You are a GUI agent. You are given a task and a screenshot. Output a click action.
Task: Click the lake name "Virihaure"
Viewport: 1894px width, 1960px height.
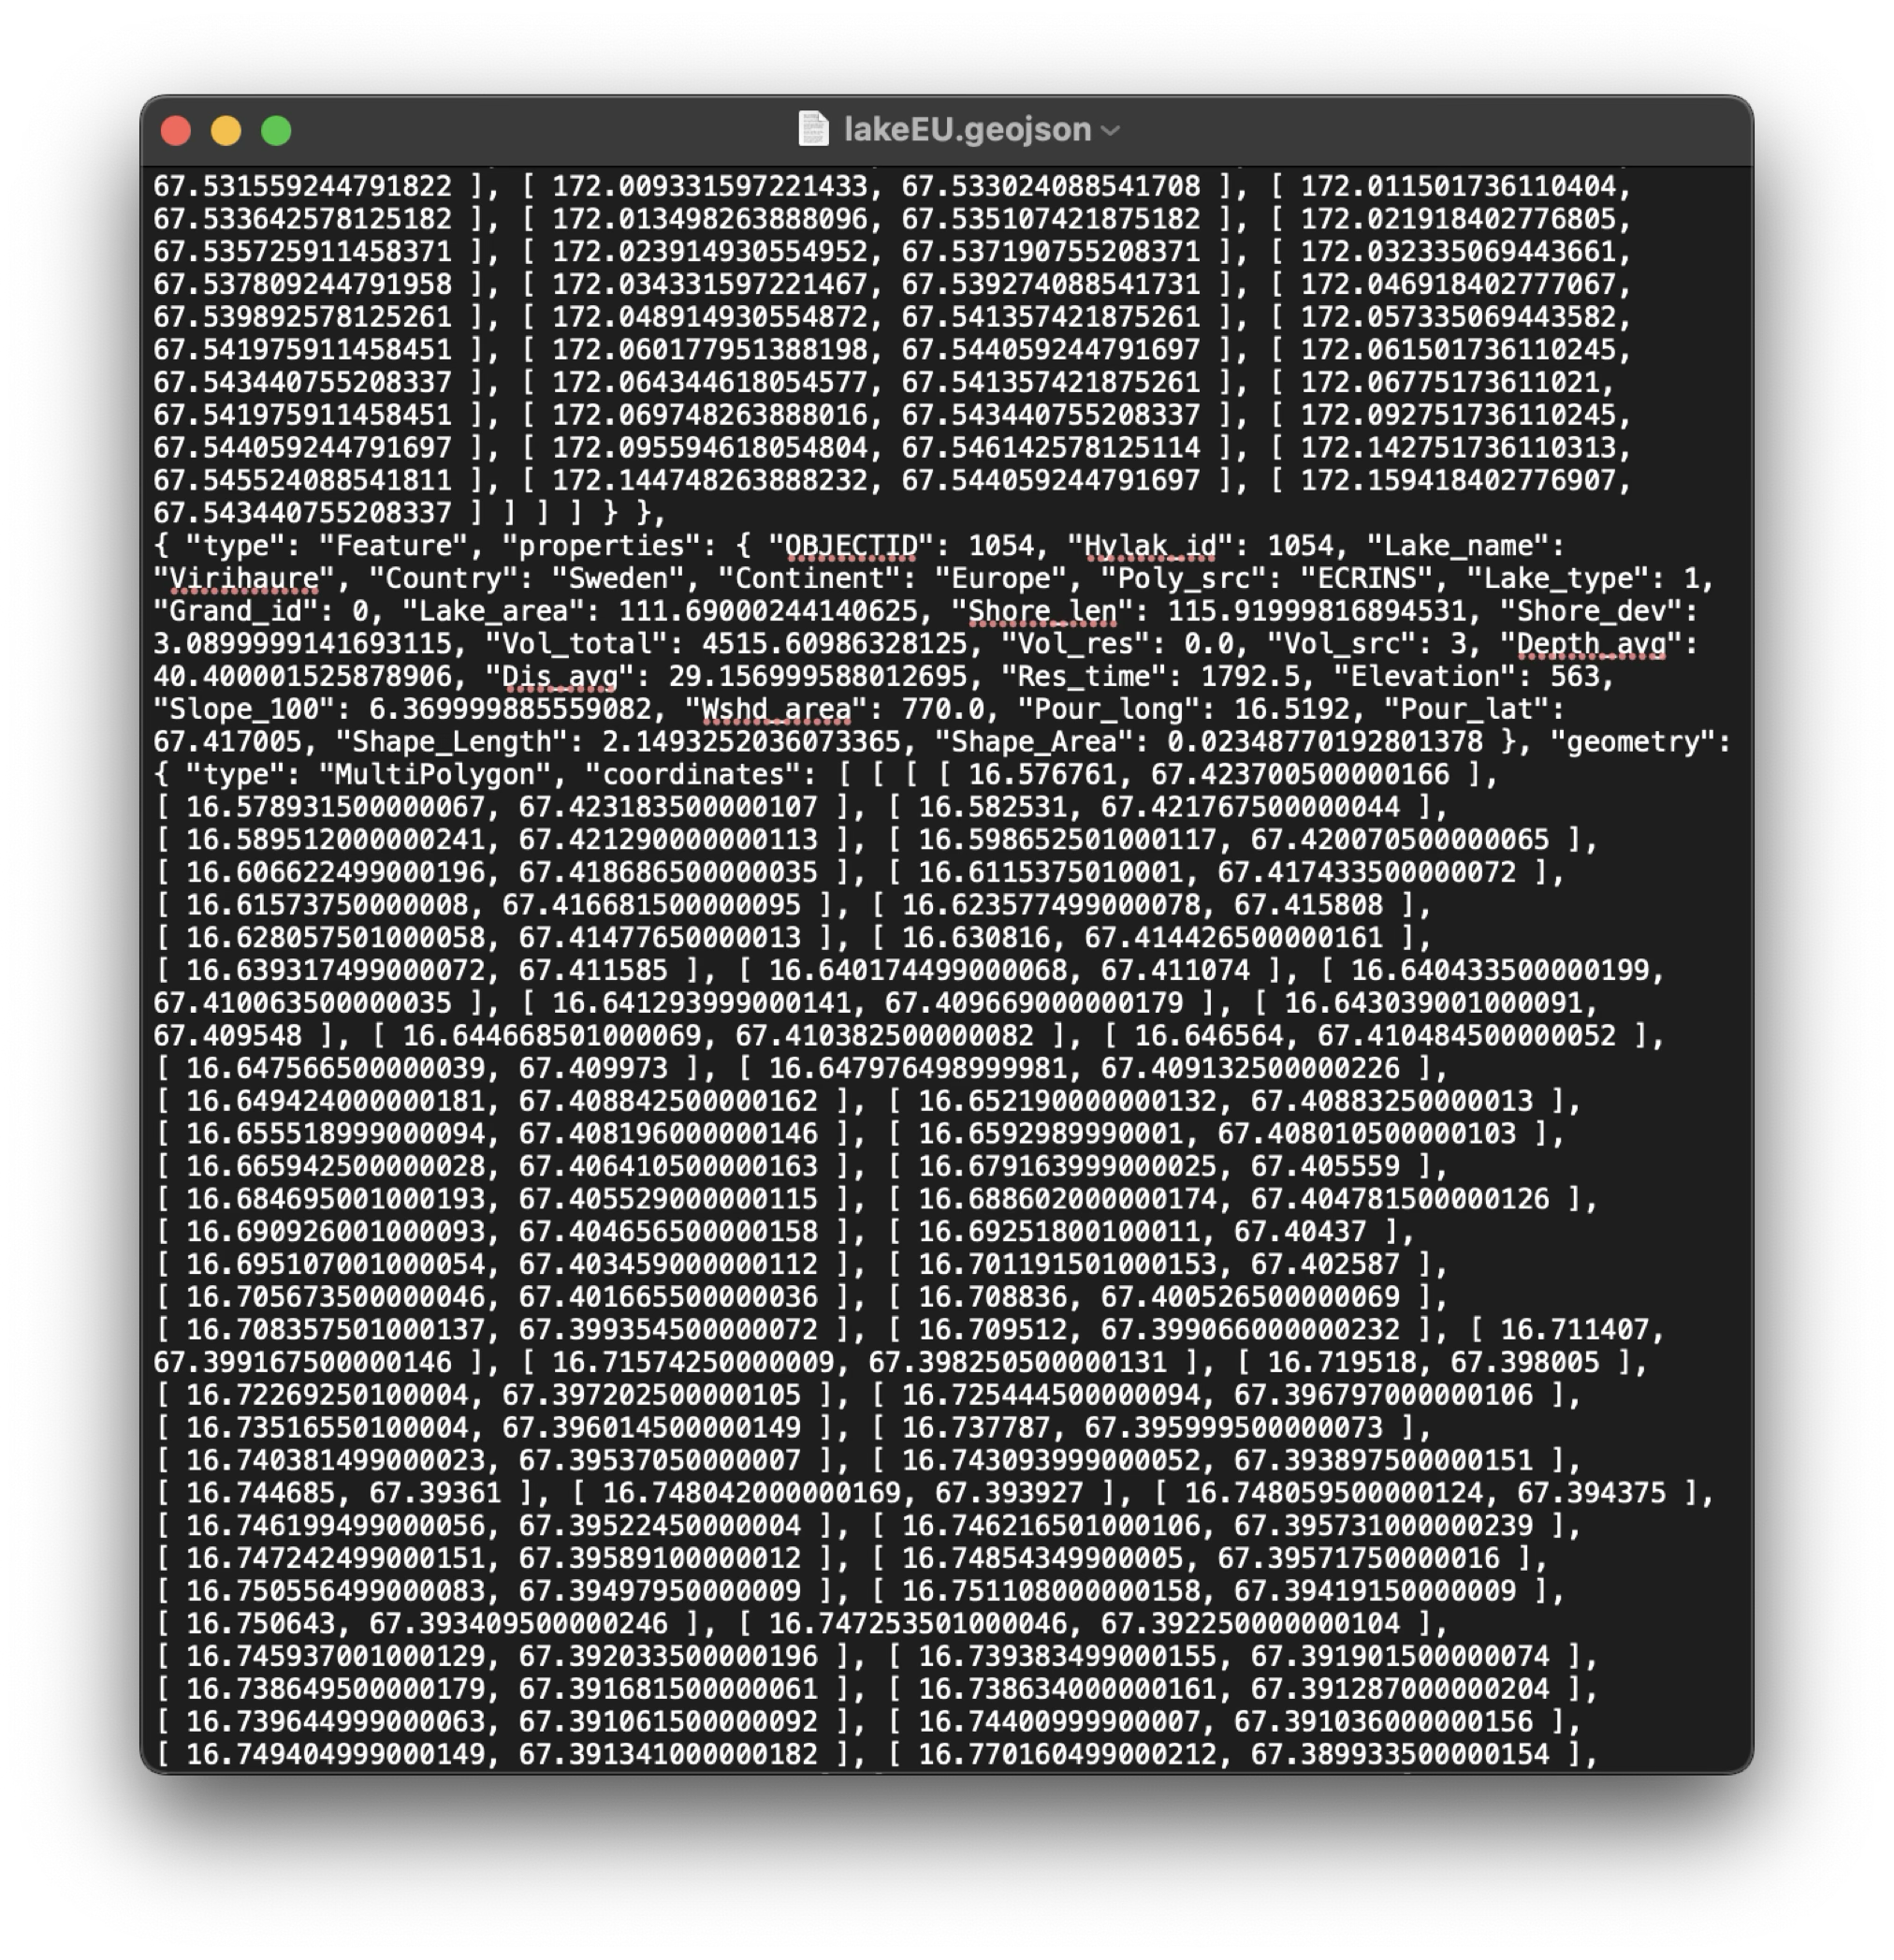pyautogui.click(x=244, y=579)
